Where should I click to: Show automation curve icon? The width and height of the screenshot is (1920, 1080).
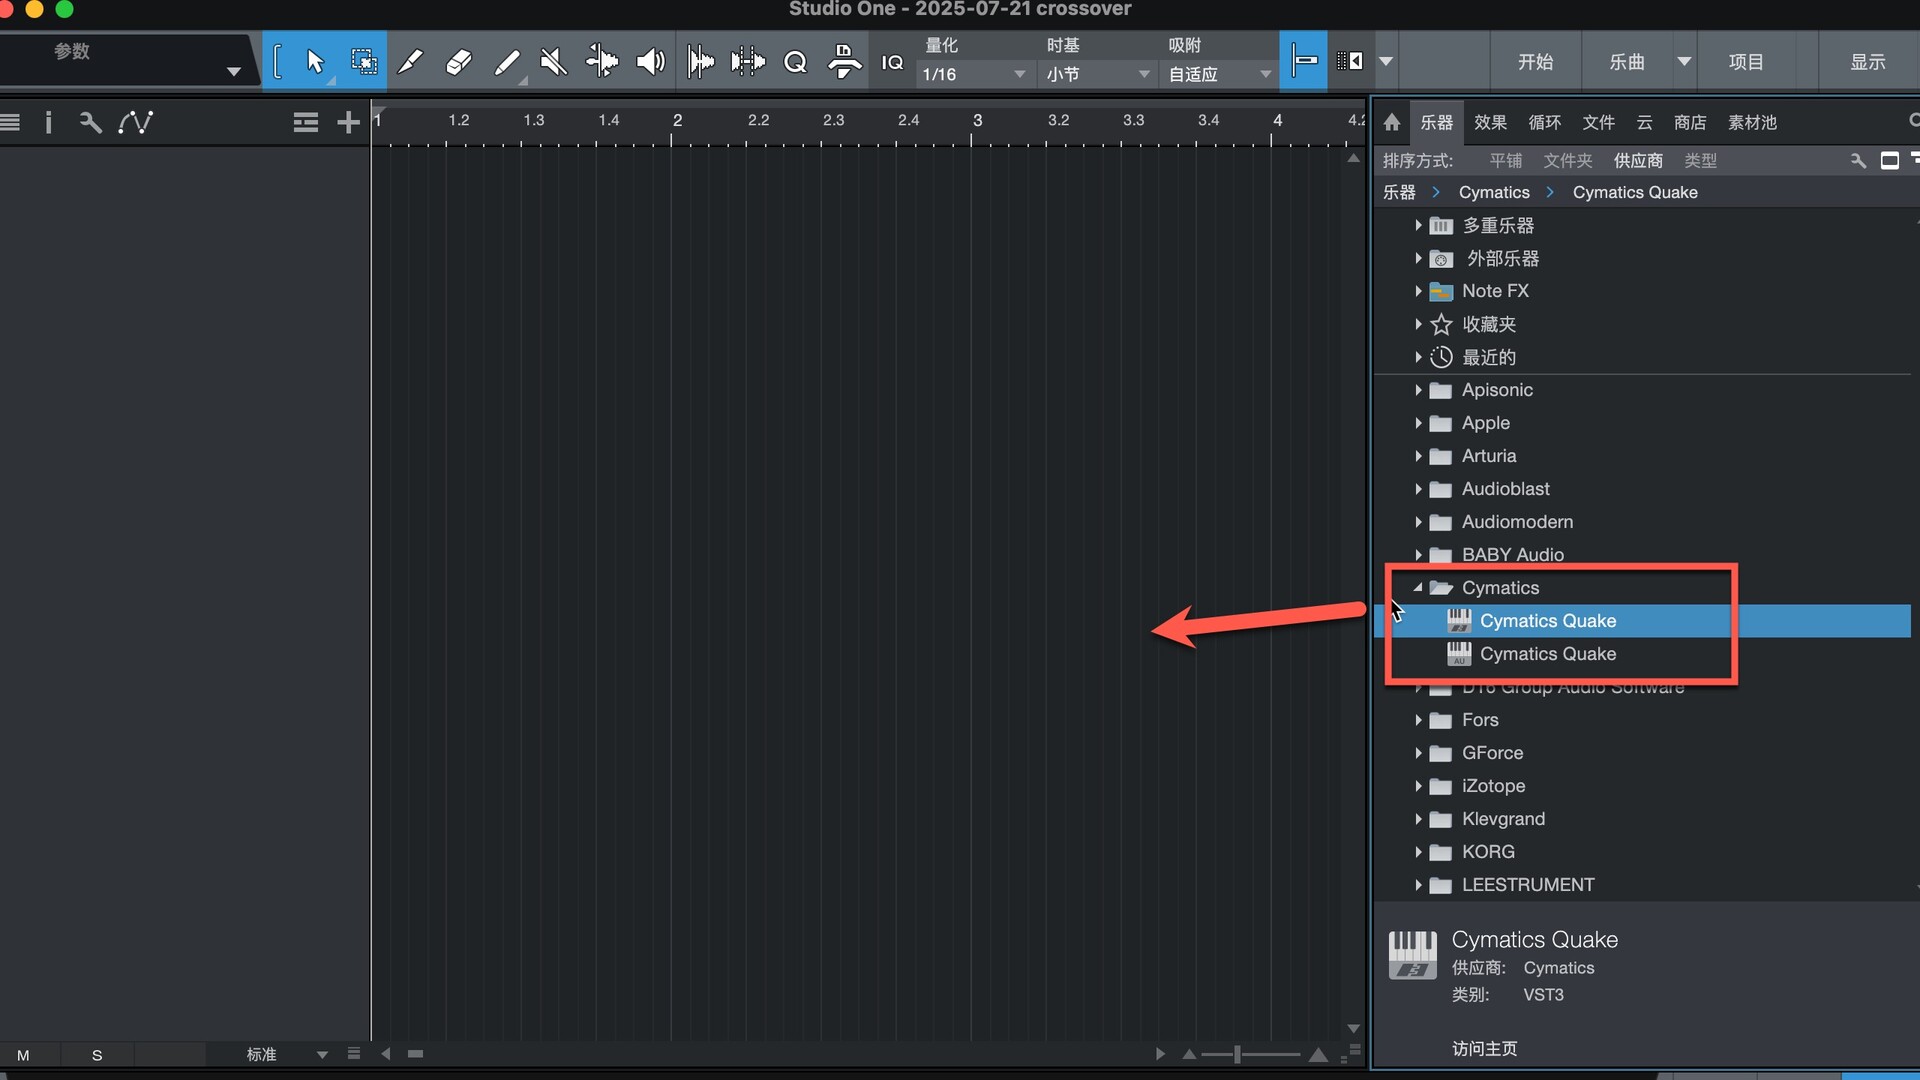coord(136,122)
